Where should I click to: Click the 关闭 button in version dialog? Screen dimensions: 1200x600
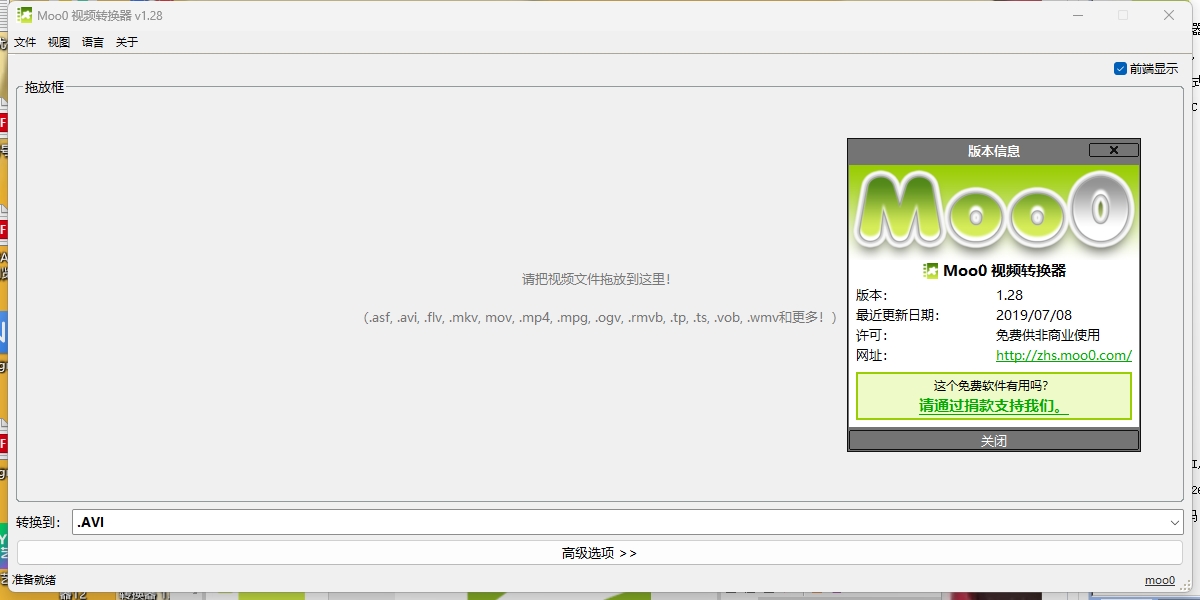[x=994, y=441]
